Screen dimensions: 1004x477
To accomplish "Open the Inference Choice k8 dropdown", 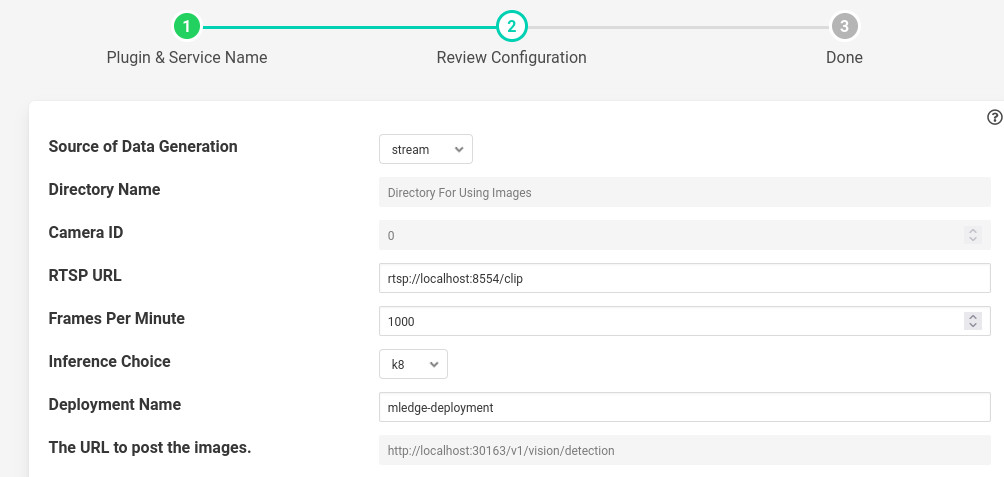I will pos(413,364).
